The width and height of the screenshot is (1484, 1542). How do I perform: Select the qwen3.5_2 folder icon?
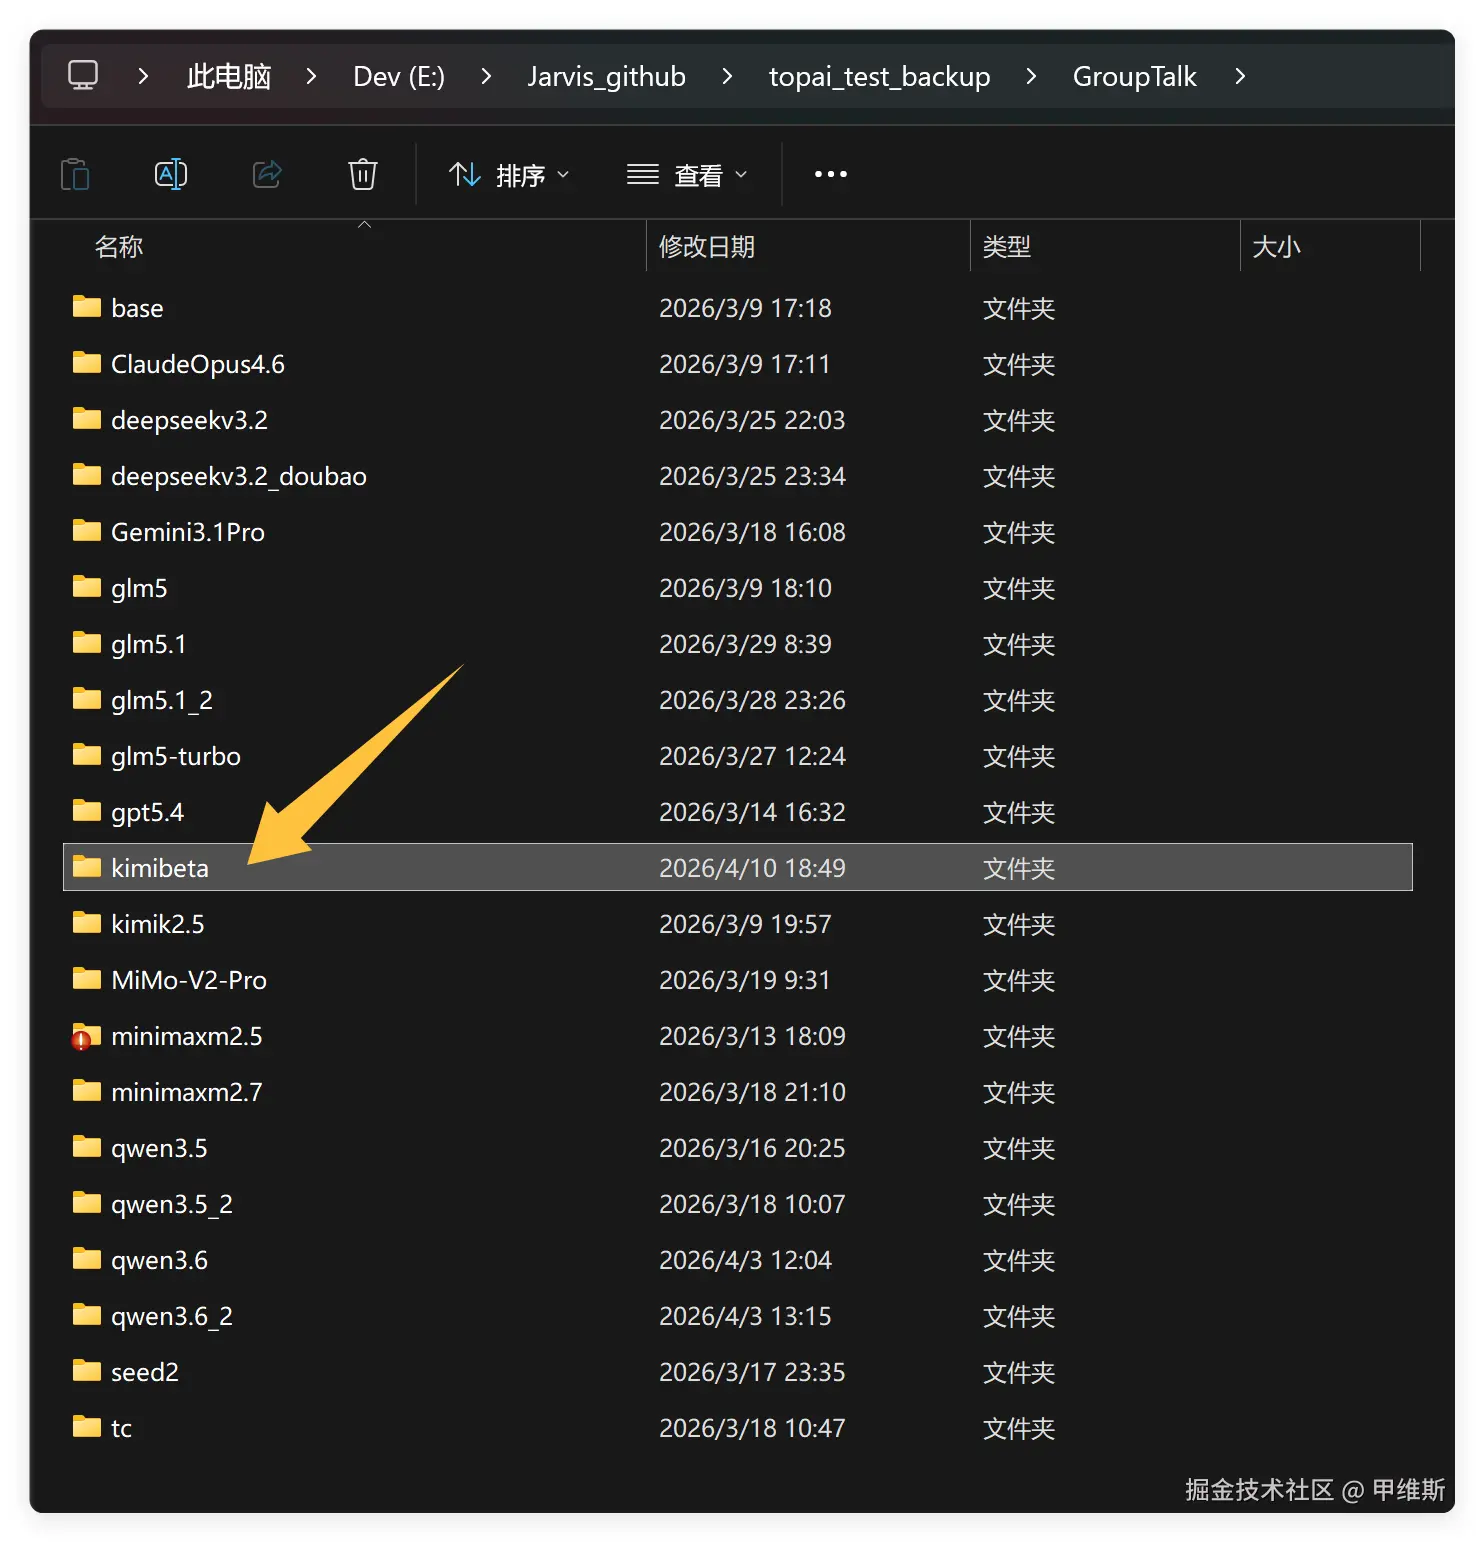[87, 1202]
